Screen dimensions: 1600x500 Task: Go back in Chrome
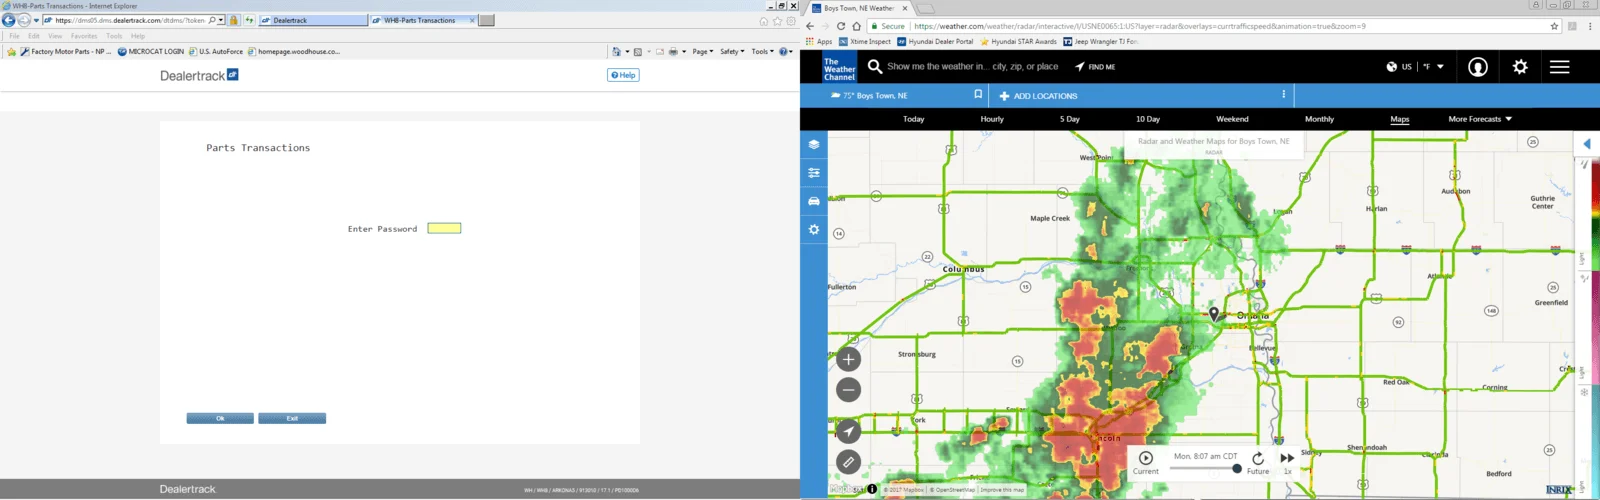click(810, 26)
